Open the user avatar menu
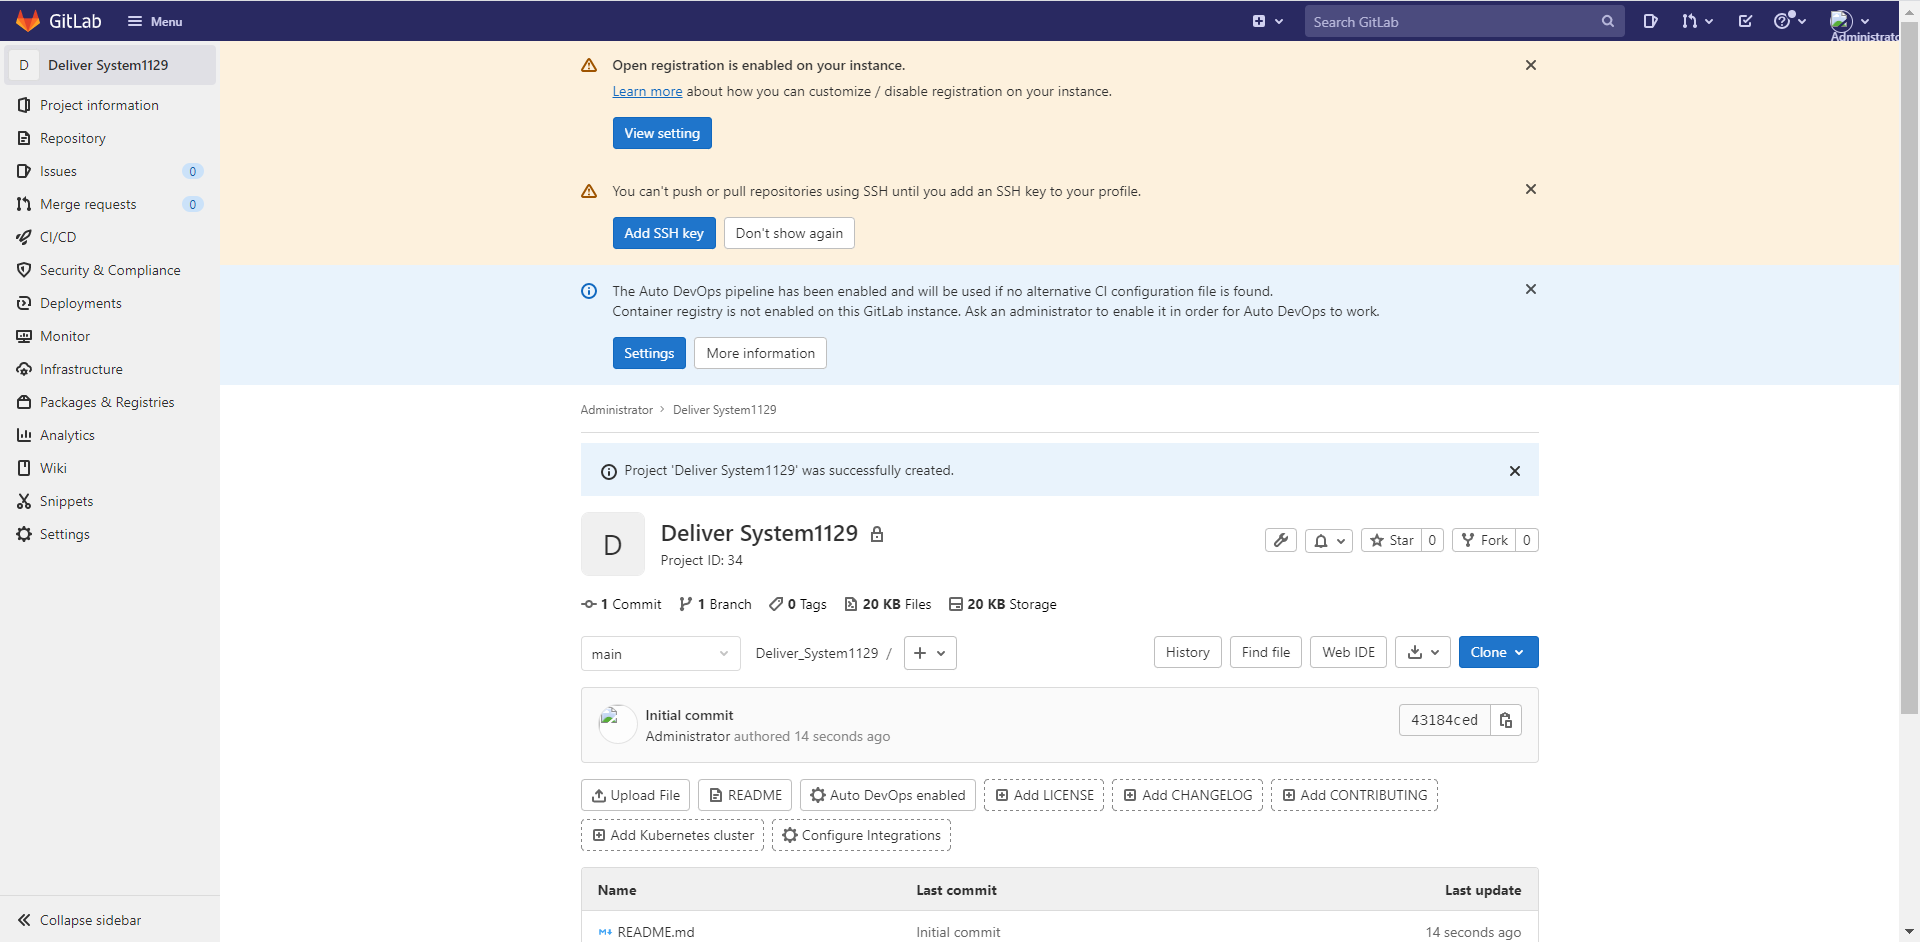This screenshot has height=942, width=1920. coord(1850,21)
